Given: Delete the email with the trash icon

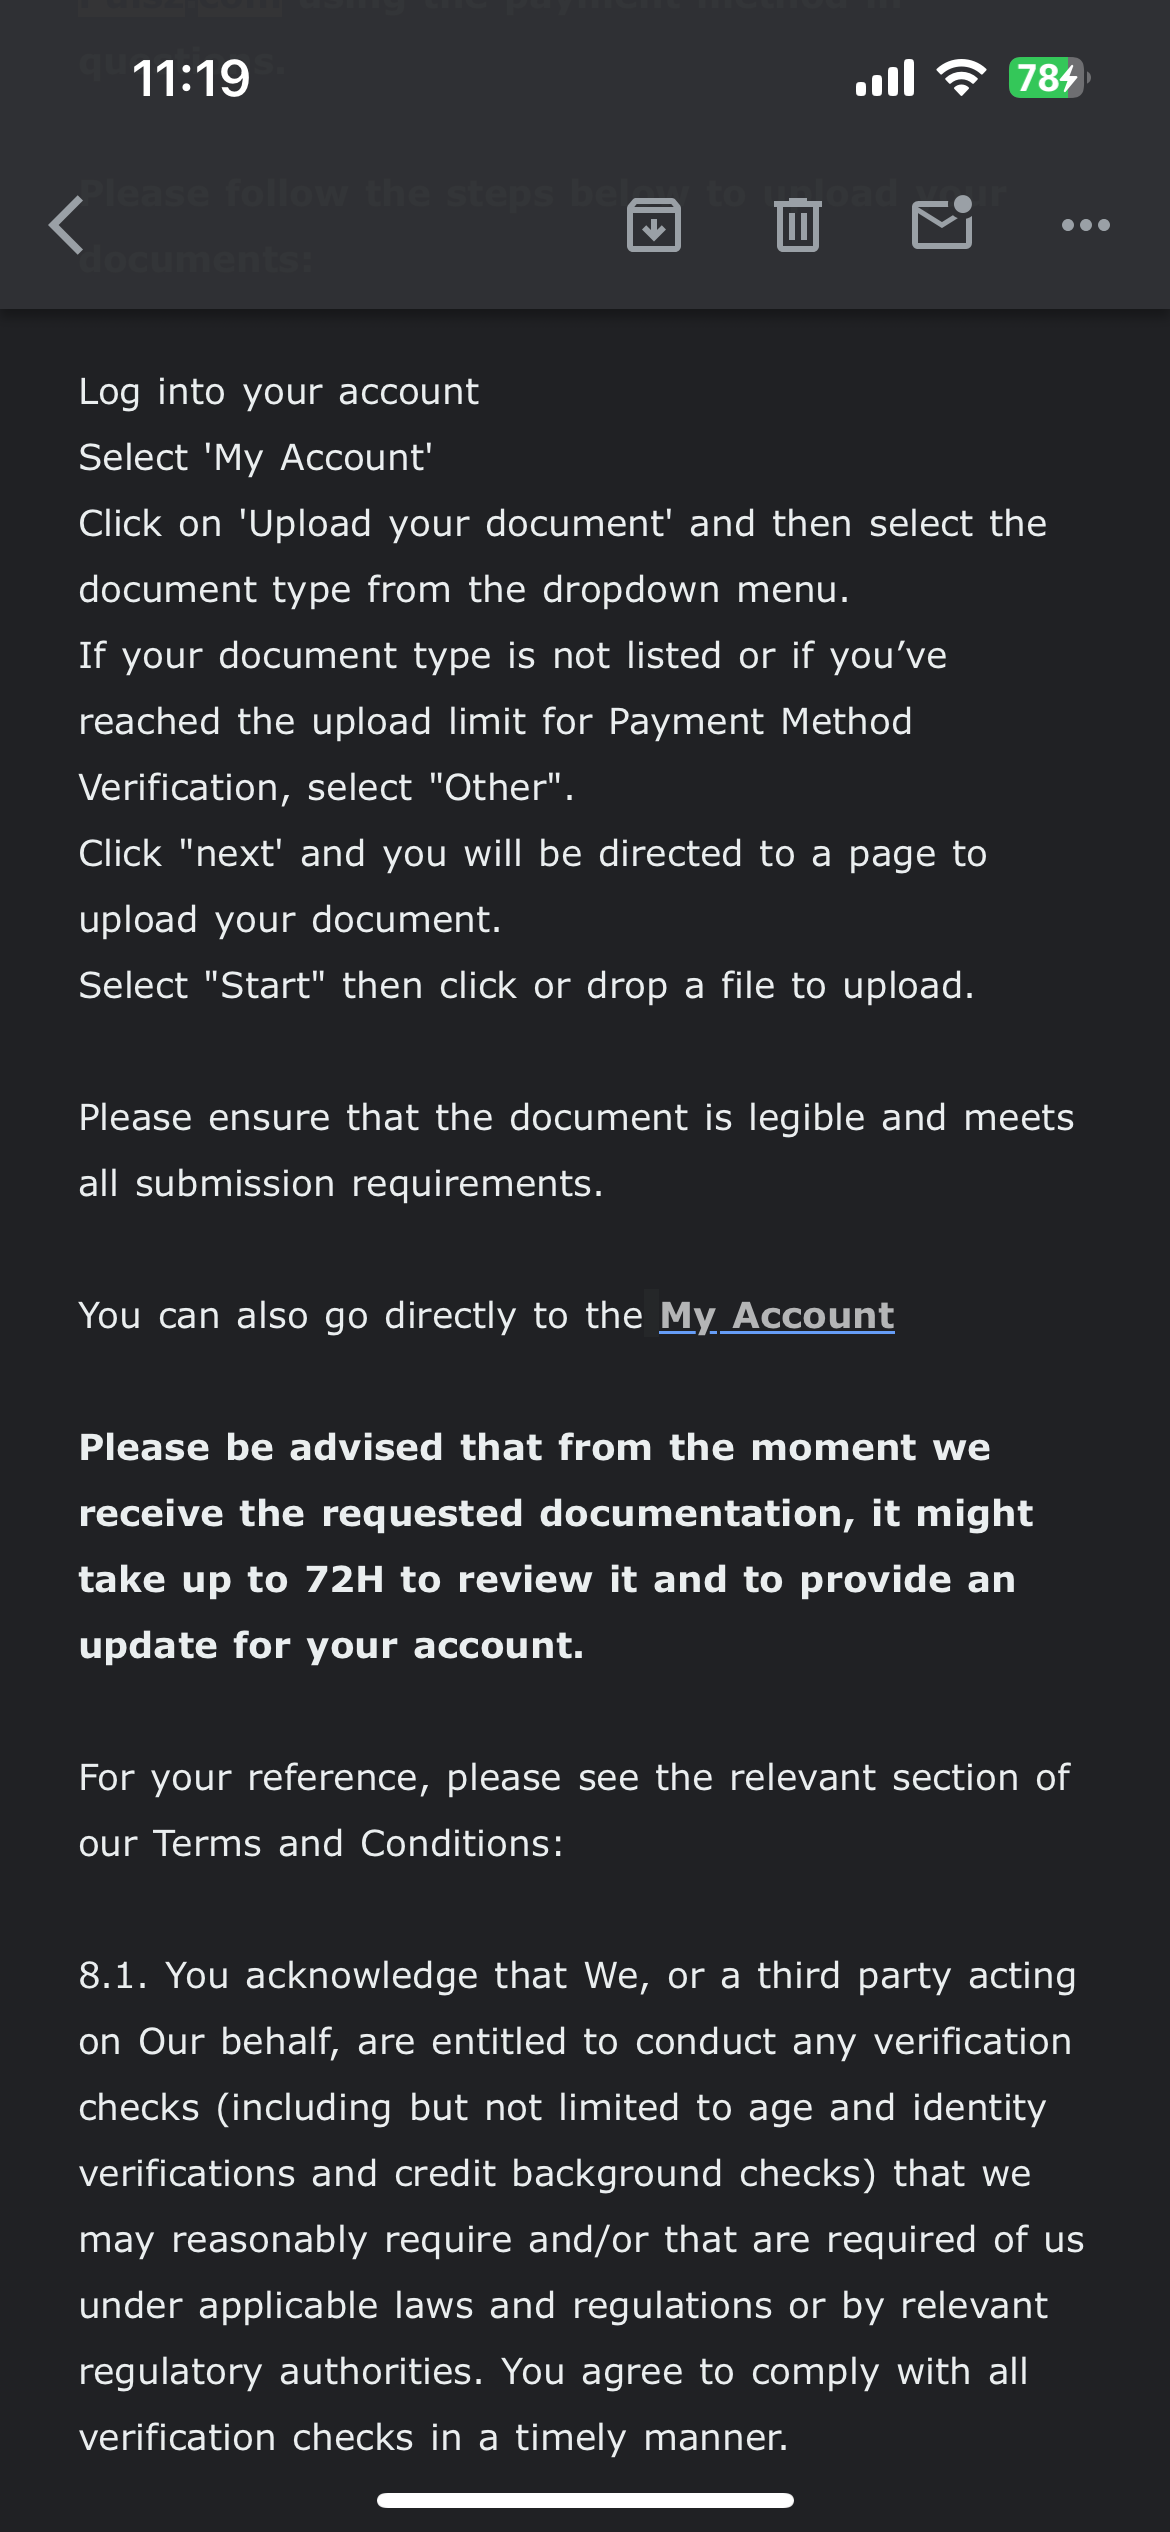Looking at the screenshot, I should pos(797,225).
